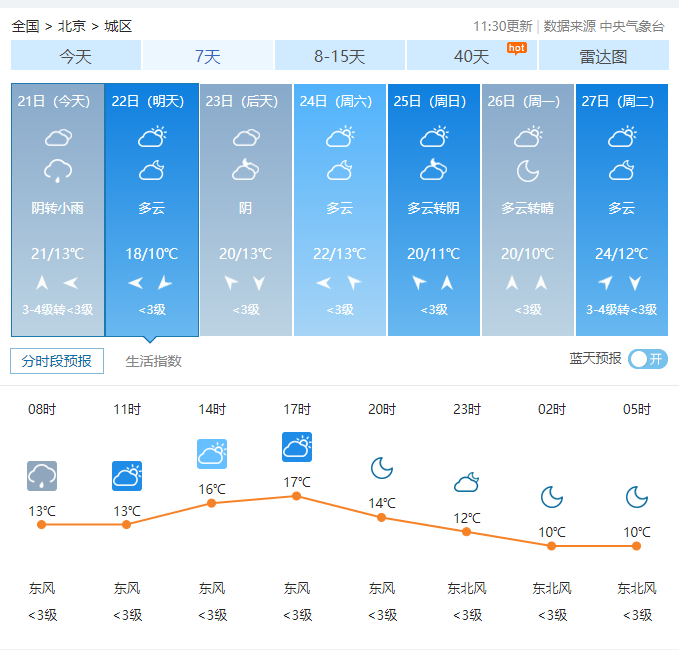
Task: Click the moon icon at 05时
Action: pos(637,497)
